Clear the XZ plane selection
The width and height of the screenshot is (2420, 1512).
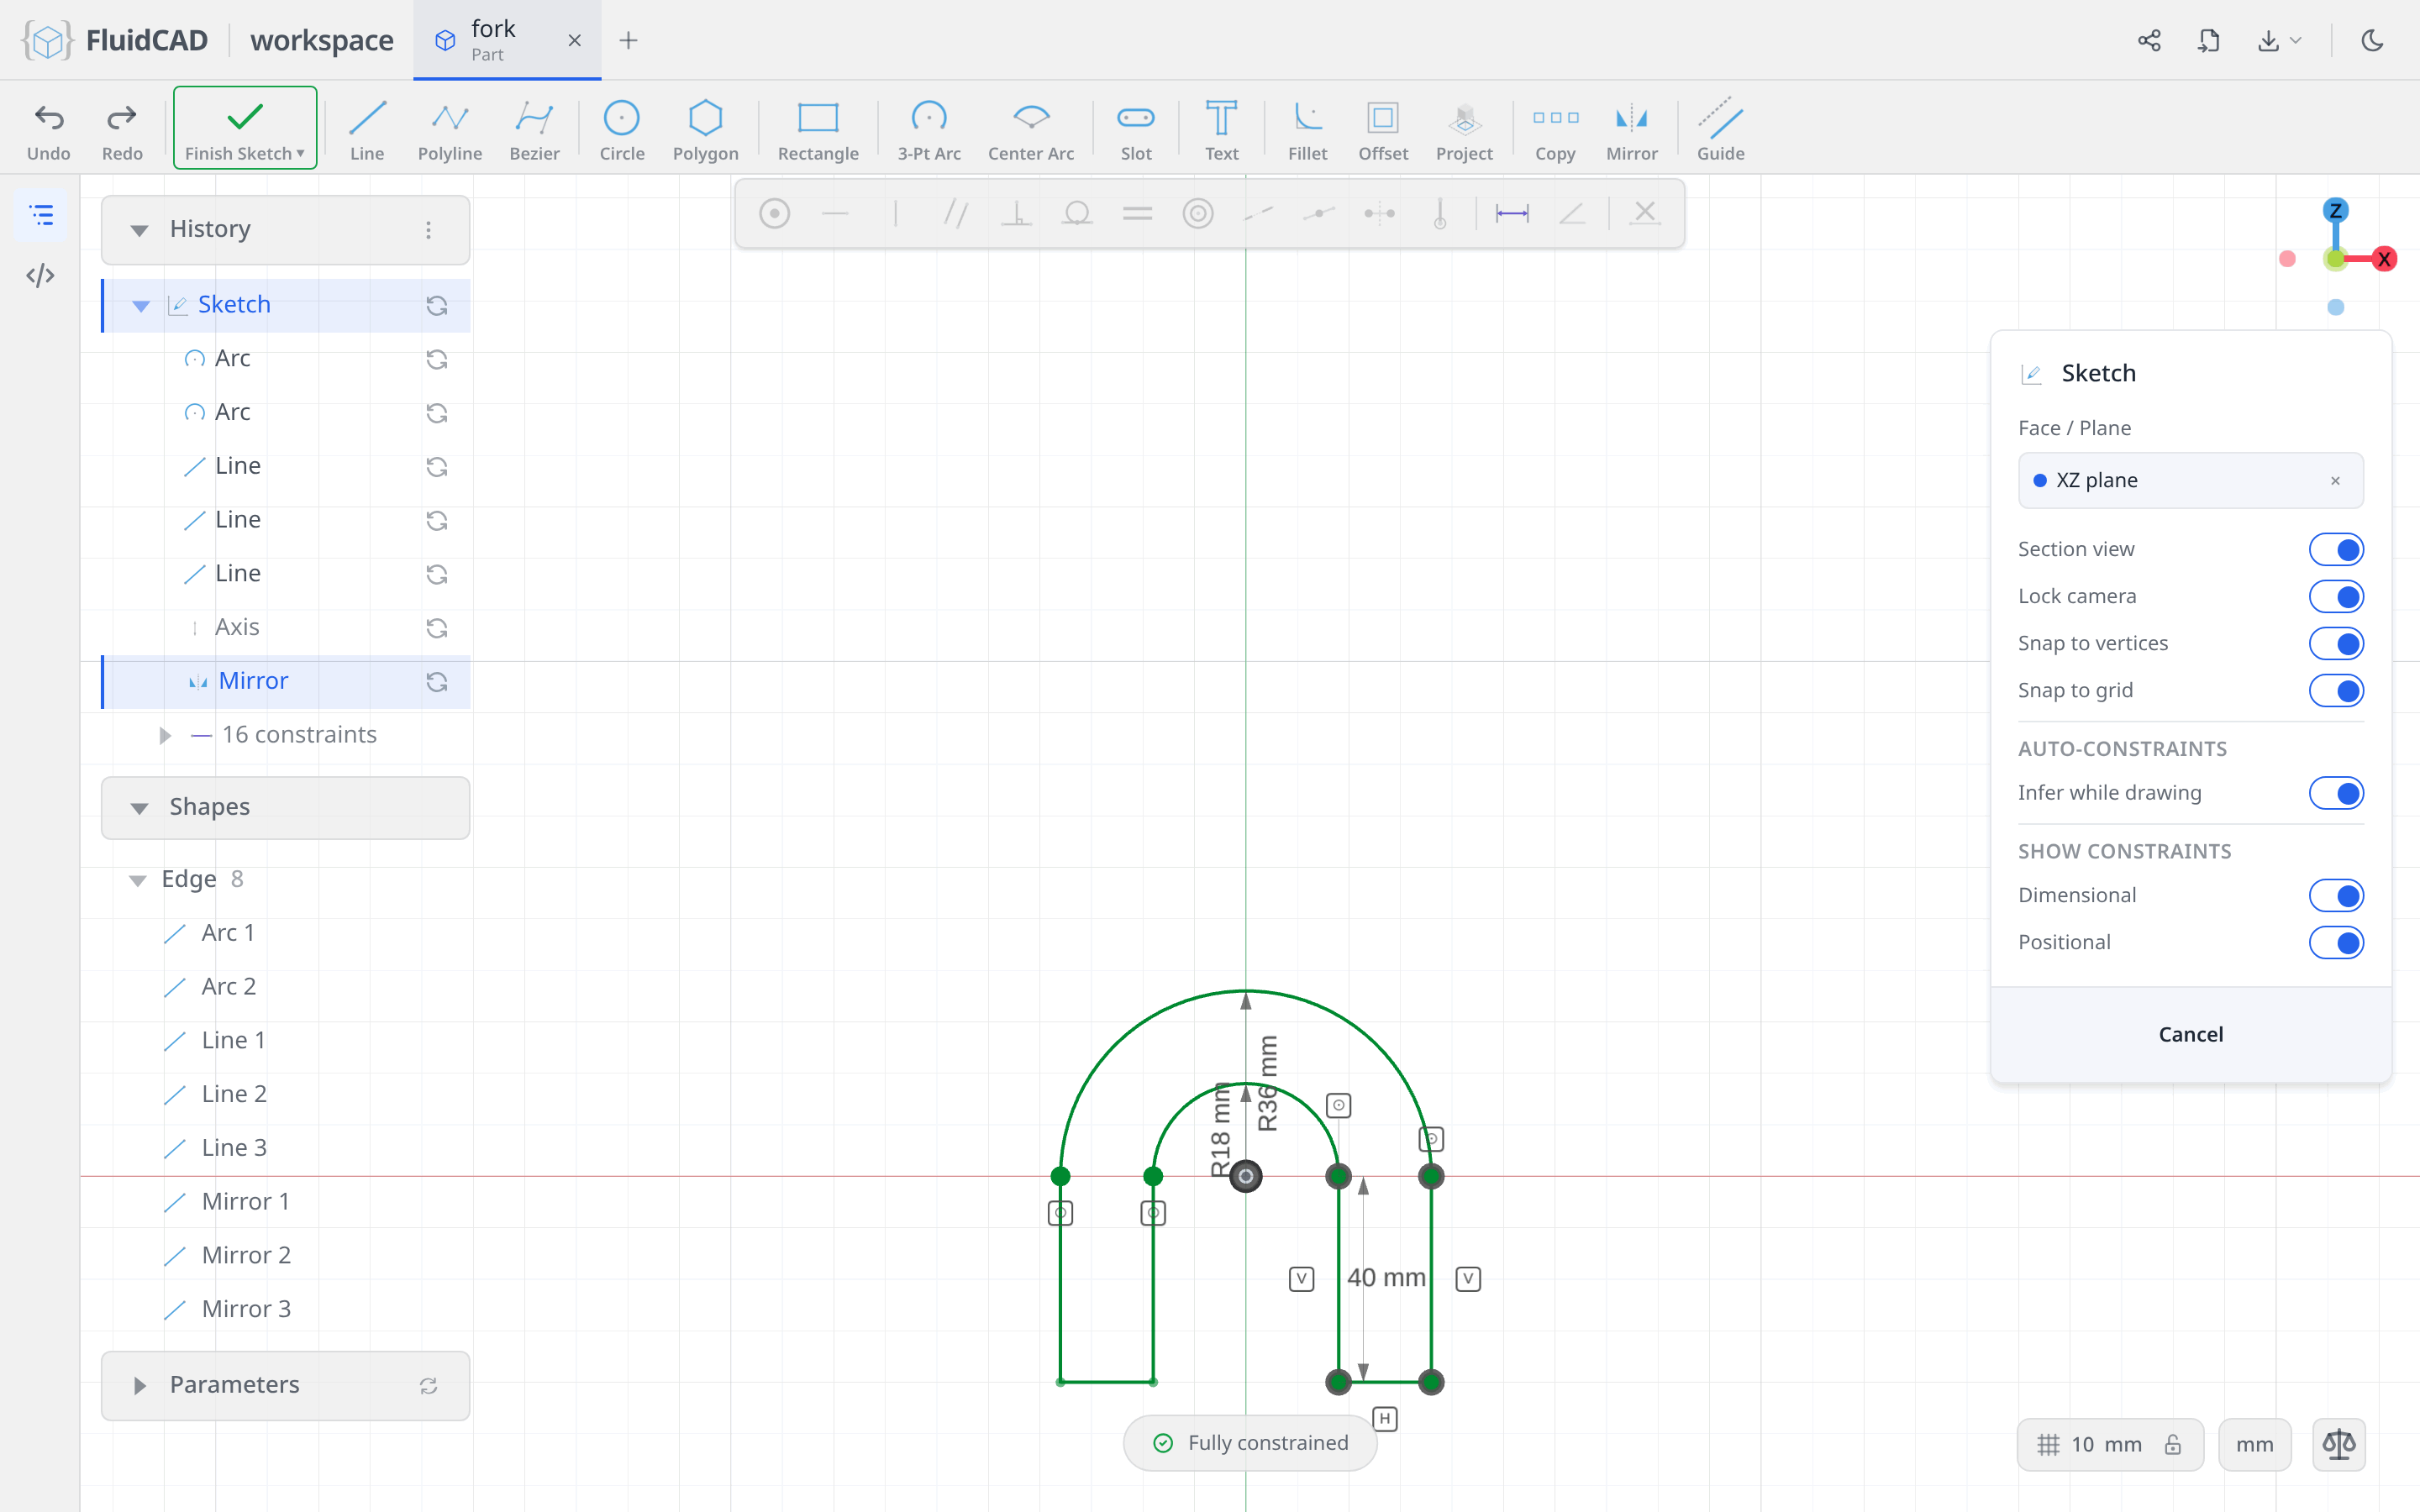pyautogui.click(x=2335, y=481)
